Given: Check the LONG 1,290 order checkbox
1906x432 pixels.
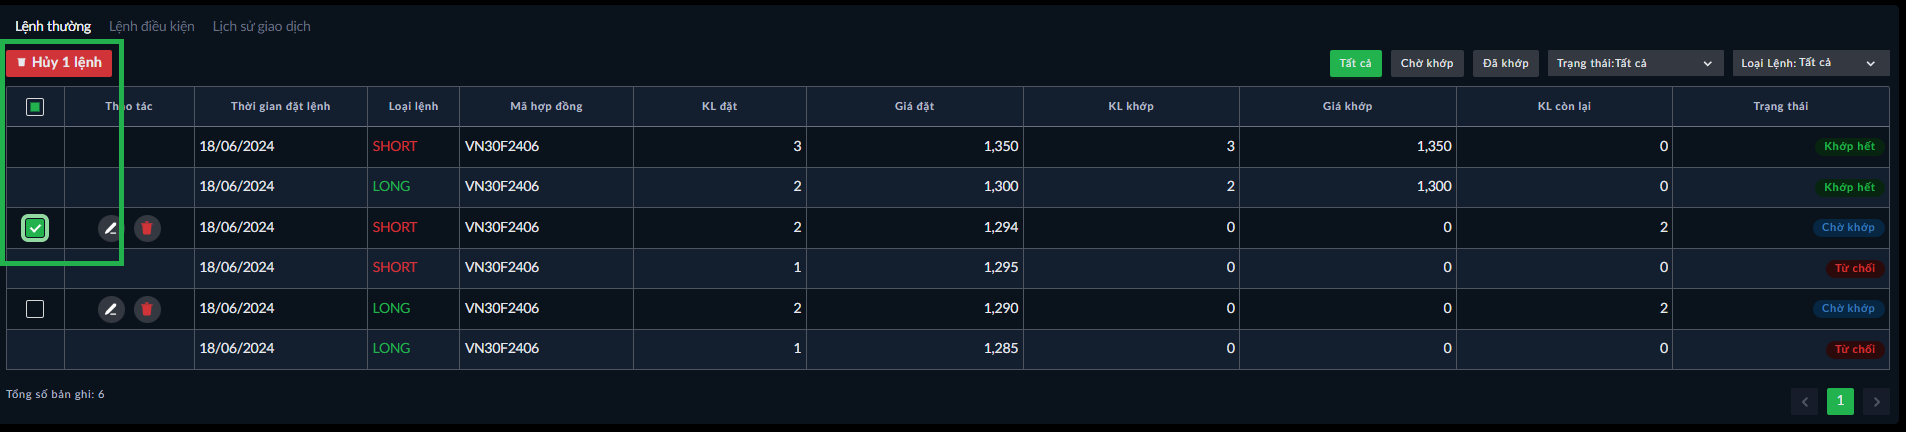Looking at the screenshot, I should [x=35, y=309].
